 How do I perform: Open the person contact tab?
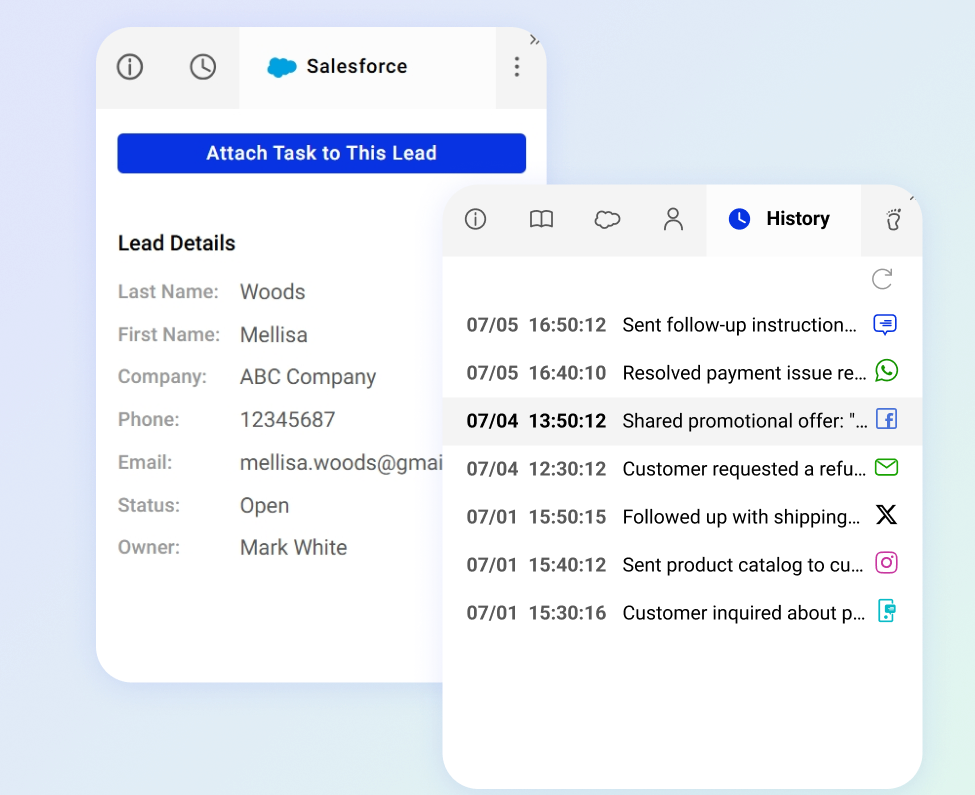click(x=673, y=219)
